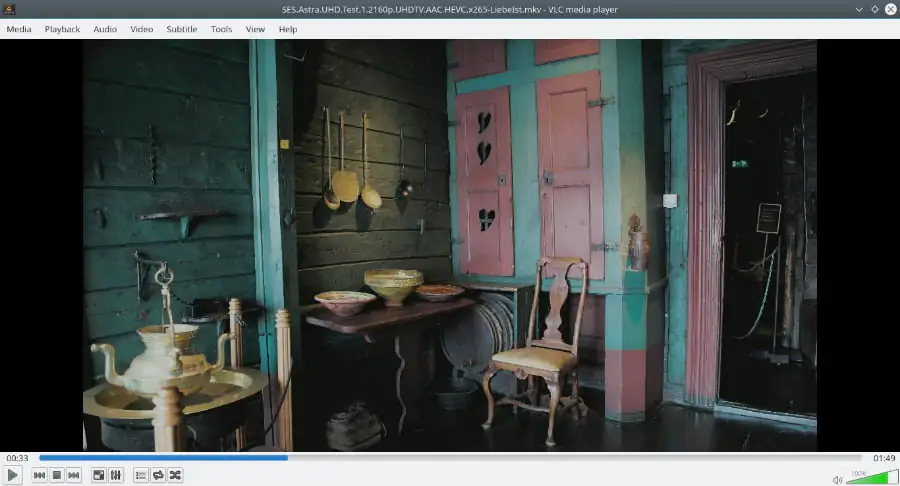Viewport: 900px width, 486px height.
Task: Adjust the green volume slider
Action: click(x=870, y=477)
